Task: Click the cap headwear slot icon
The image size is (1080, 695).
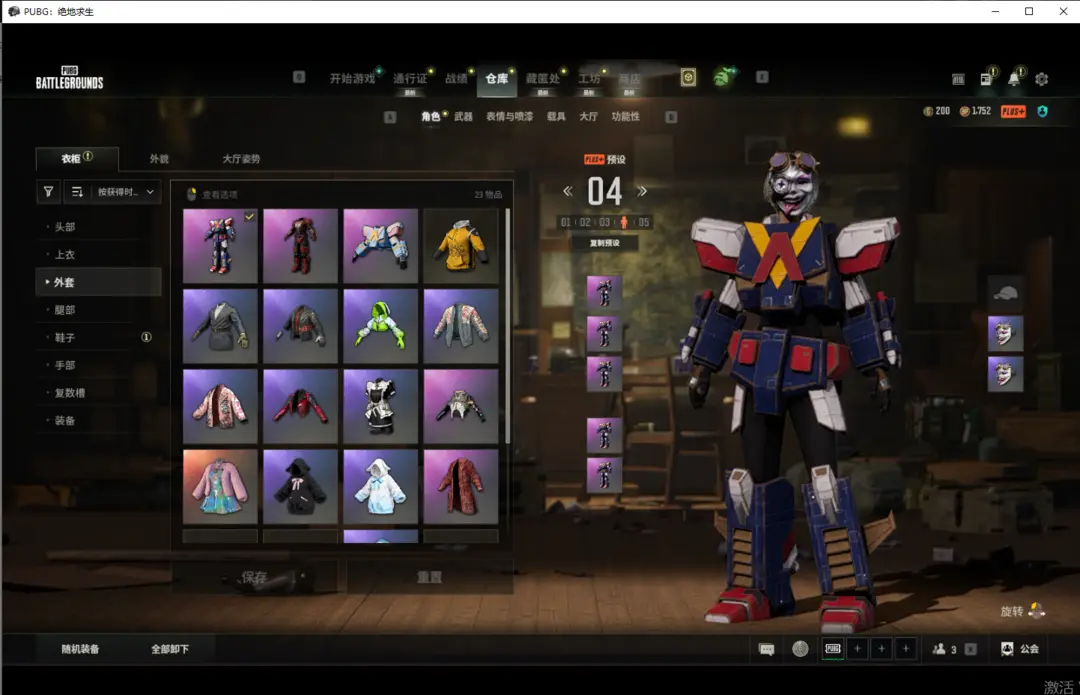Action: [x=1006, y=293]
